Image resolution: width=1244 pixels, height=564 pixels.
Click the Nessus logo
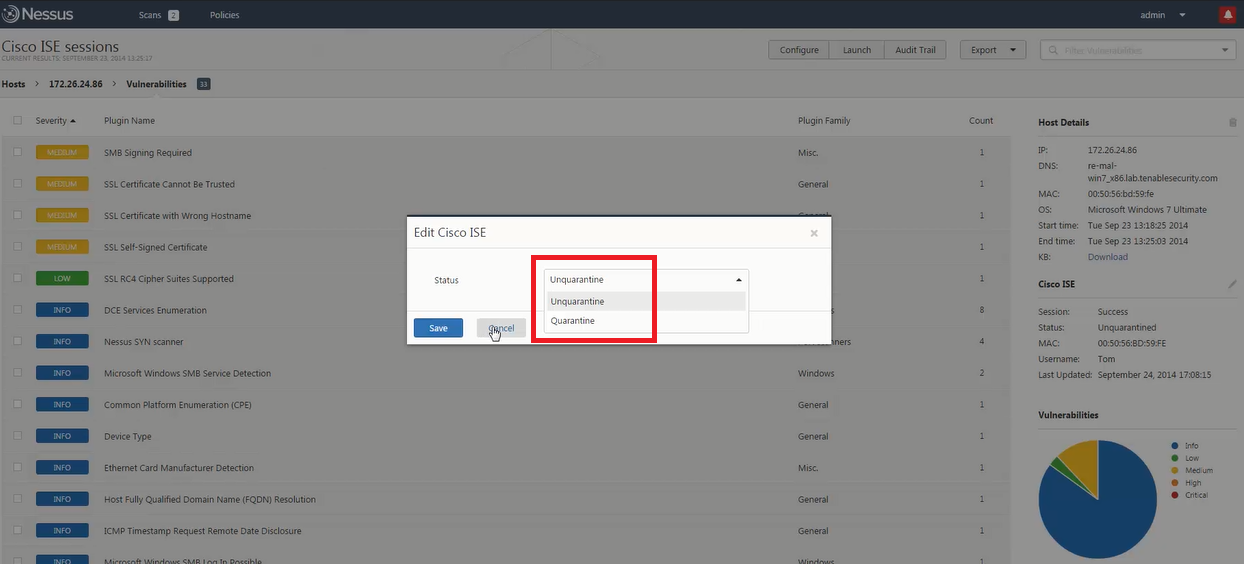(37, 15)
